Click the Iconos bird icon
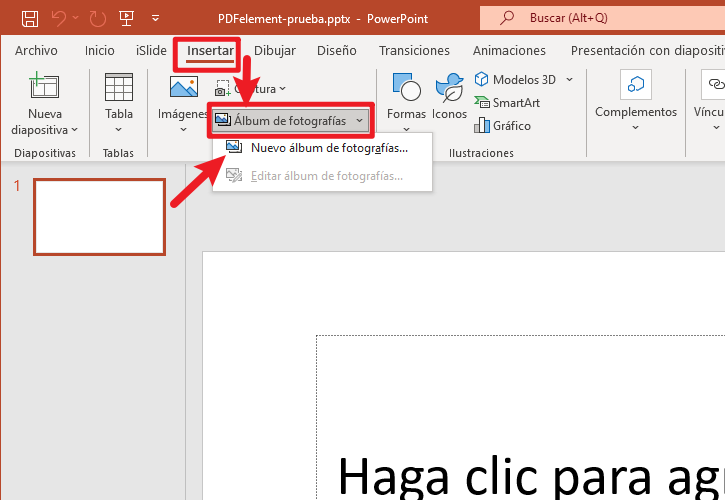 pos(449,87)
